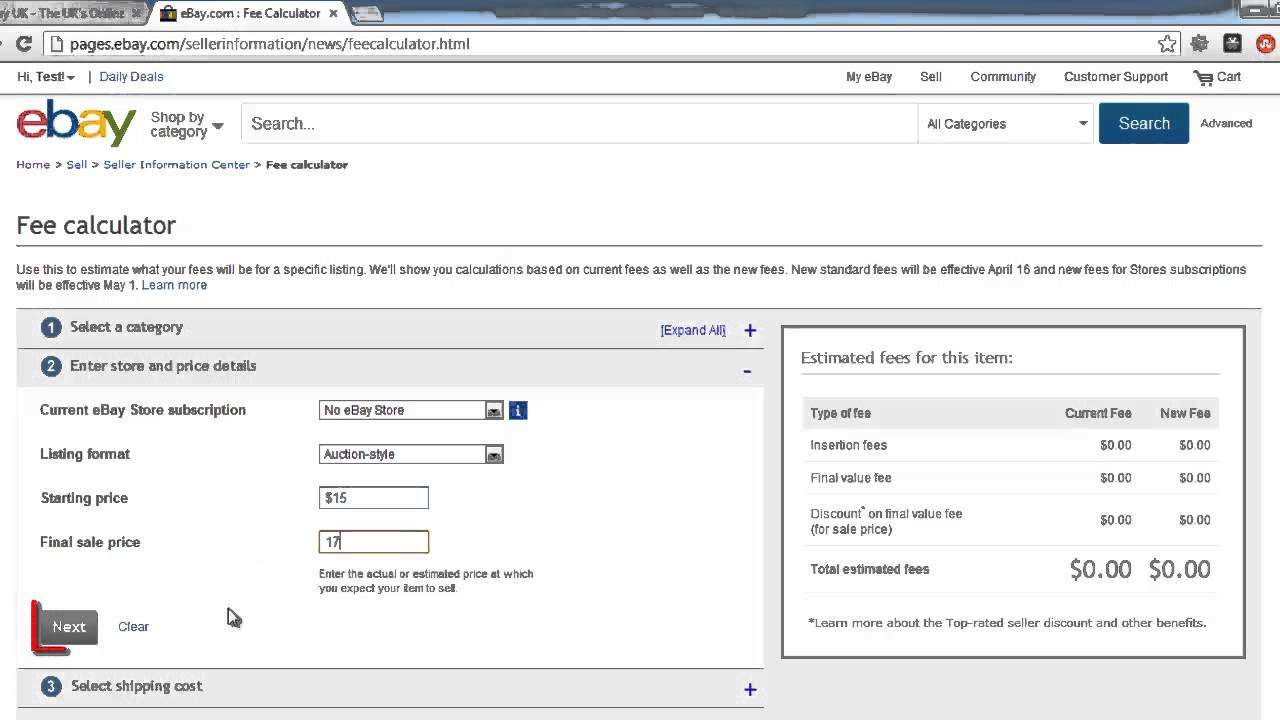Click the Expand All link
This screenshot has width=1280, height=720.
(x=693, y=330)
